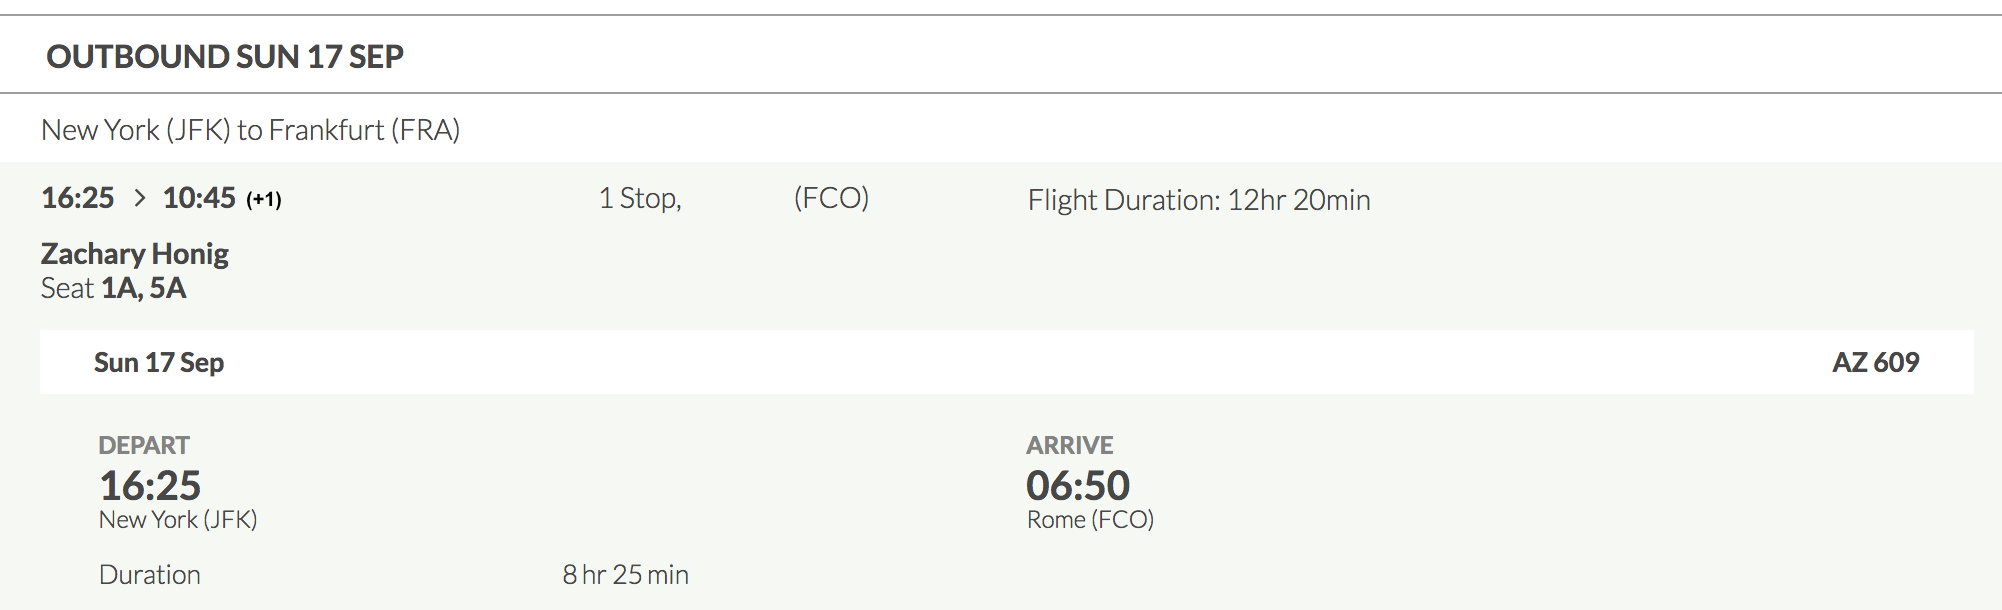The width and height of the screenshot is (2002, 610).
Task: Click New York (JFK) under departure time
Action: (178, 520)
